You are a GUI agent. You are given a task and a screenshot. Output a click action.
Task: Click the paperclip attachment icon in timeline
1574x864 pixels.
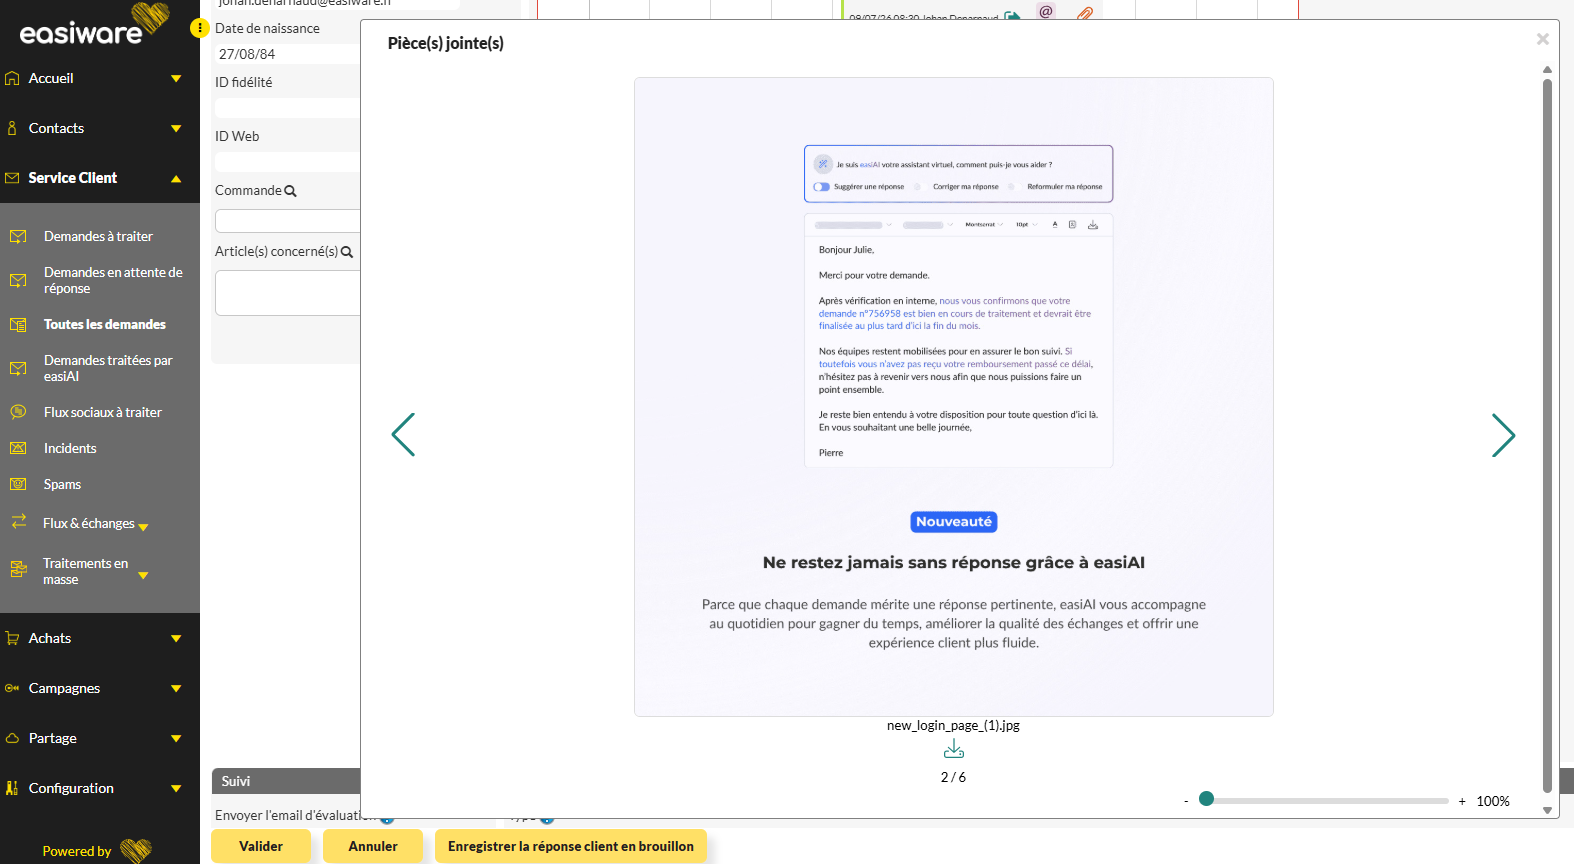(1084, 13)
